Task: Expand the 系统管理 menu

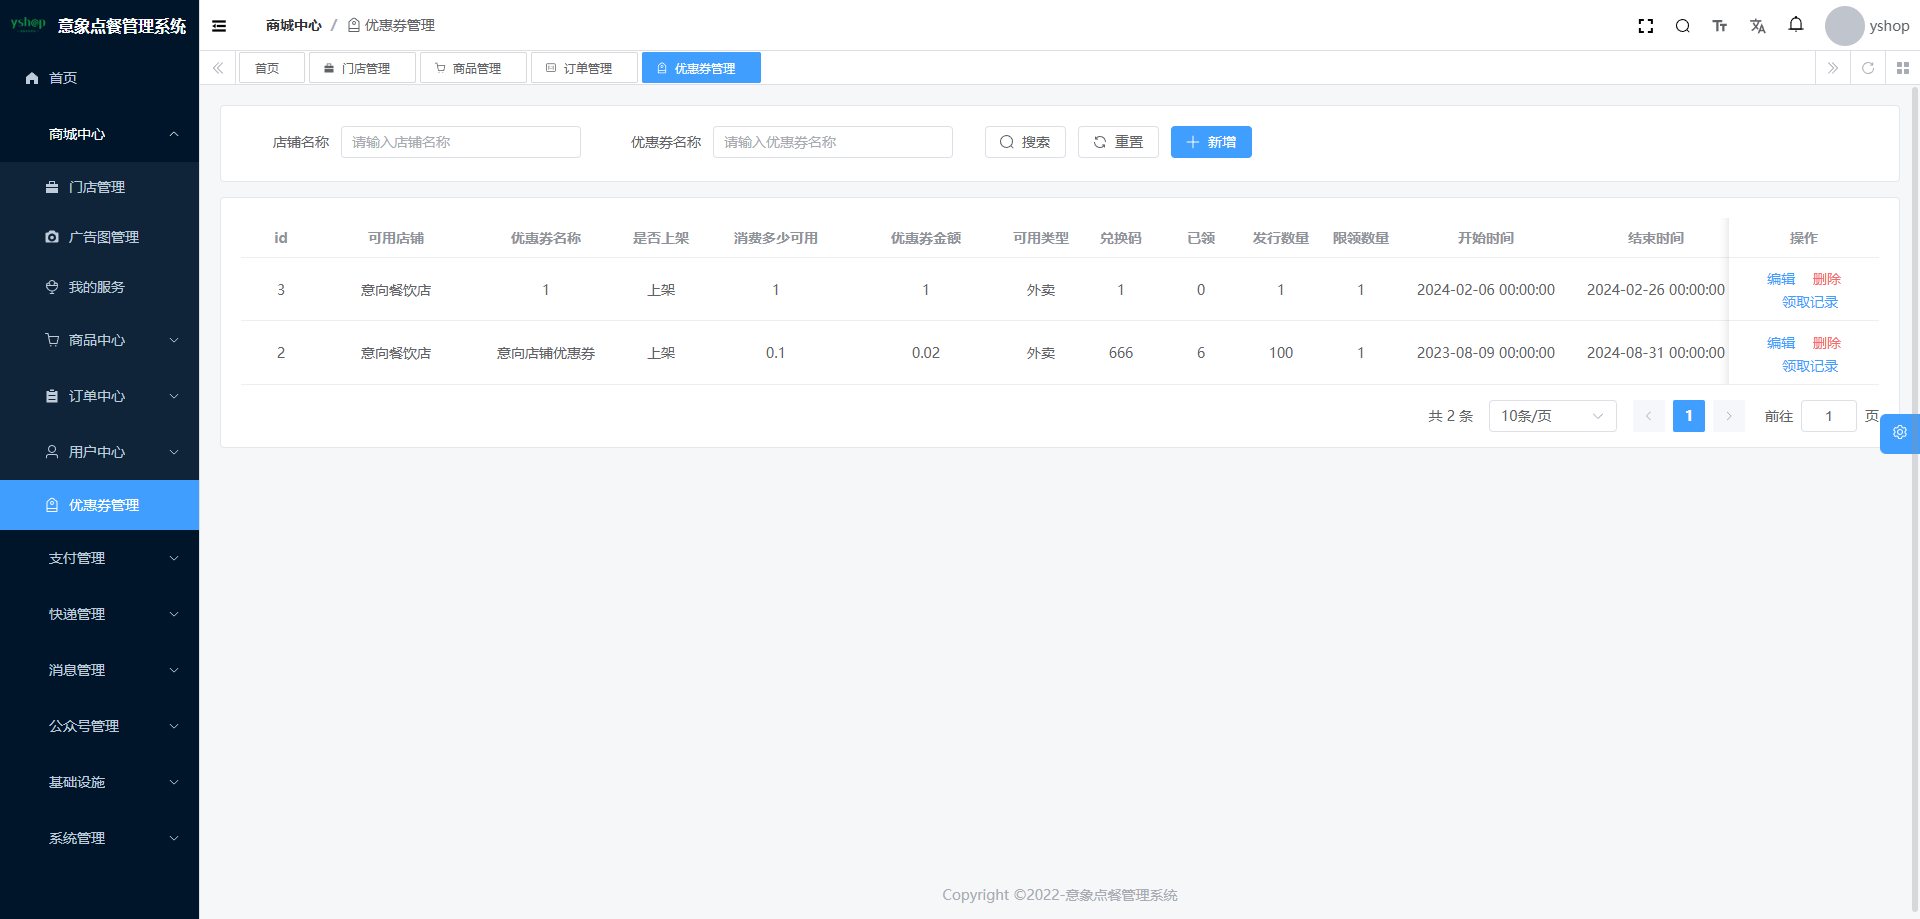Action: pyautogui.click(x=99, y=838)
